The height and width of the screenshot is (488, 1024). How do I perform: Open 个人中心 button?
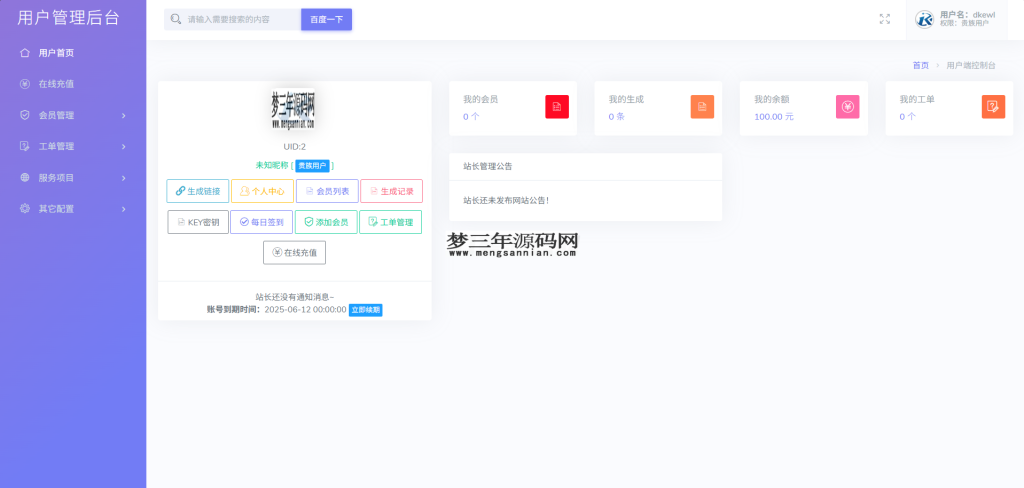[x=262, y=191]
